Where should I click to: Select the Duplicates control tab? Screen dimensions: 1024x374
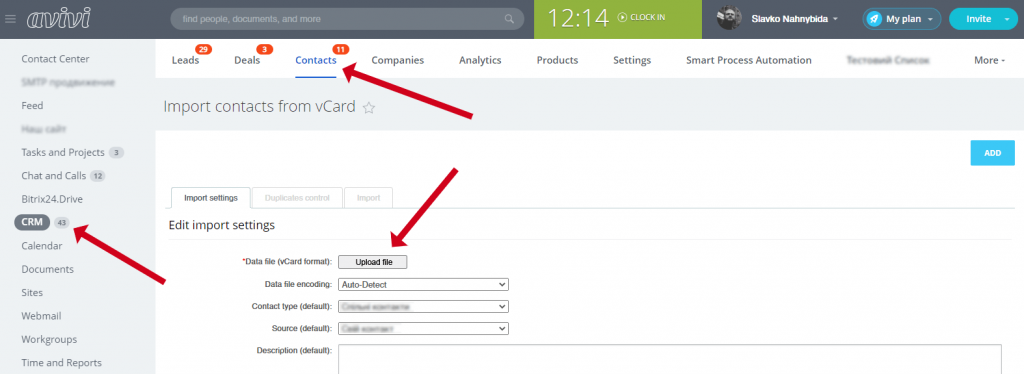point(297,198)
